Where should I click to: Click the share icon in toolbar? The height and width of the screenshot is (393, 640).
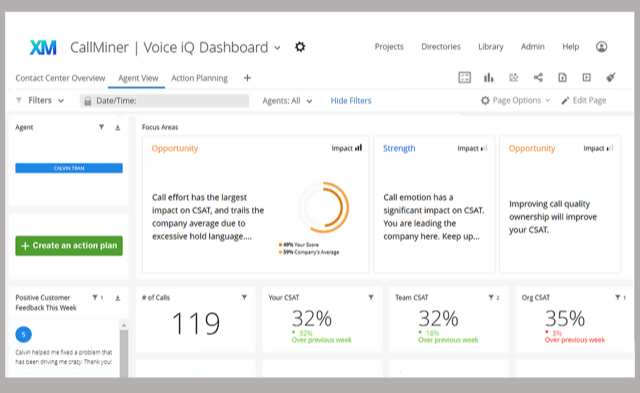click(538, 77)
